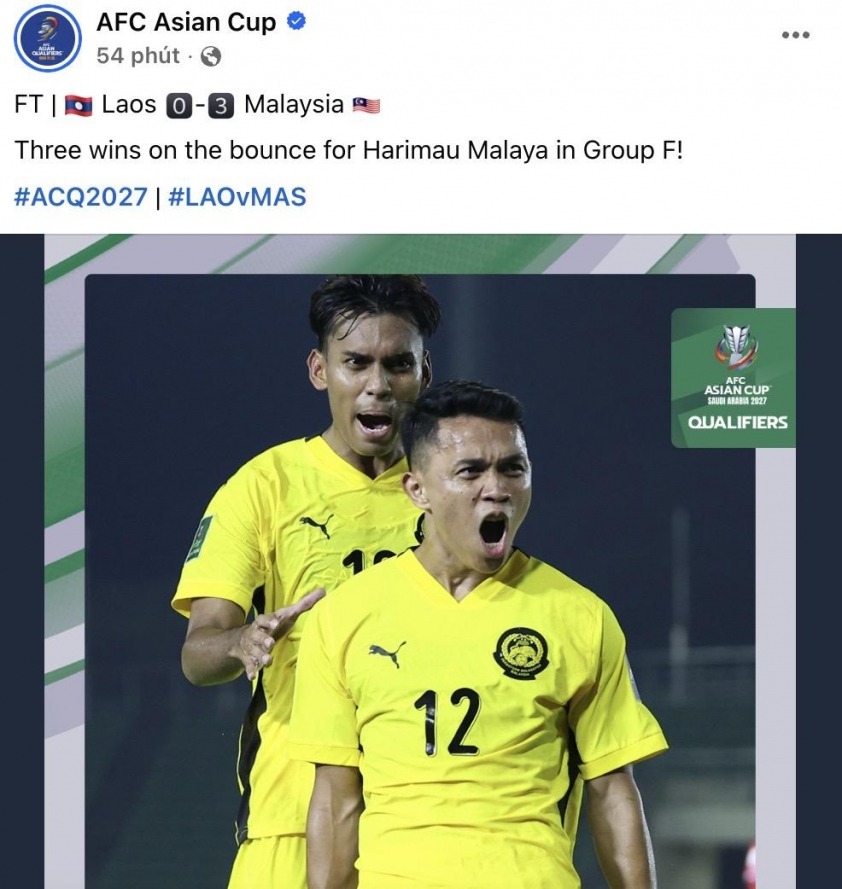Open the match photo of Malaysian players

point(421,561)
